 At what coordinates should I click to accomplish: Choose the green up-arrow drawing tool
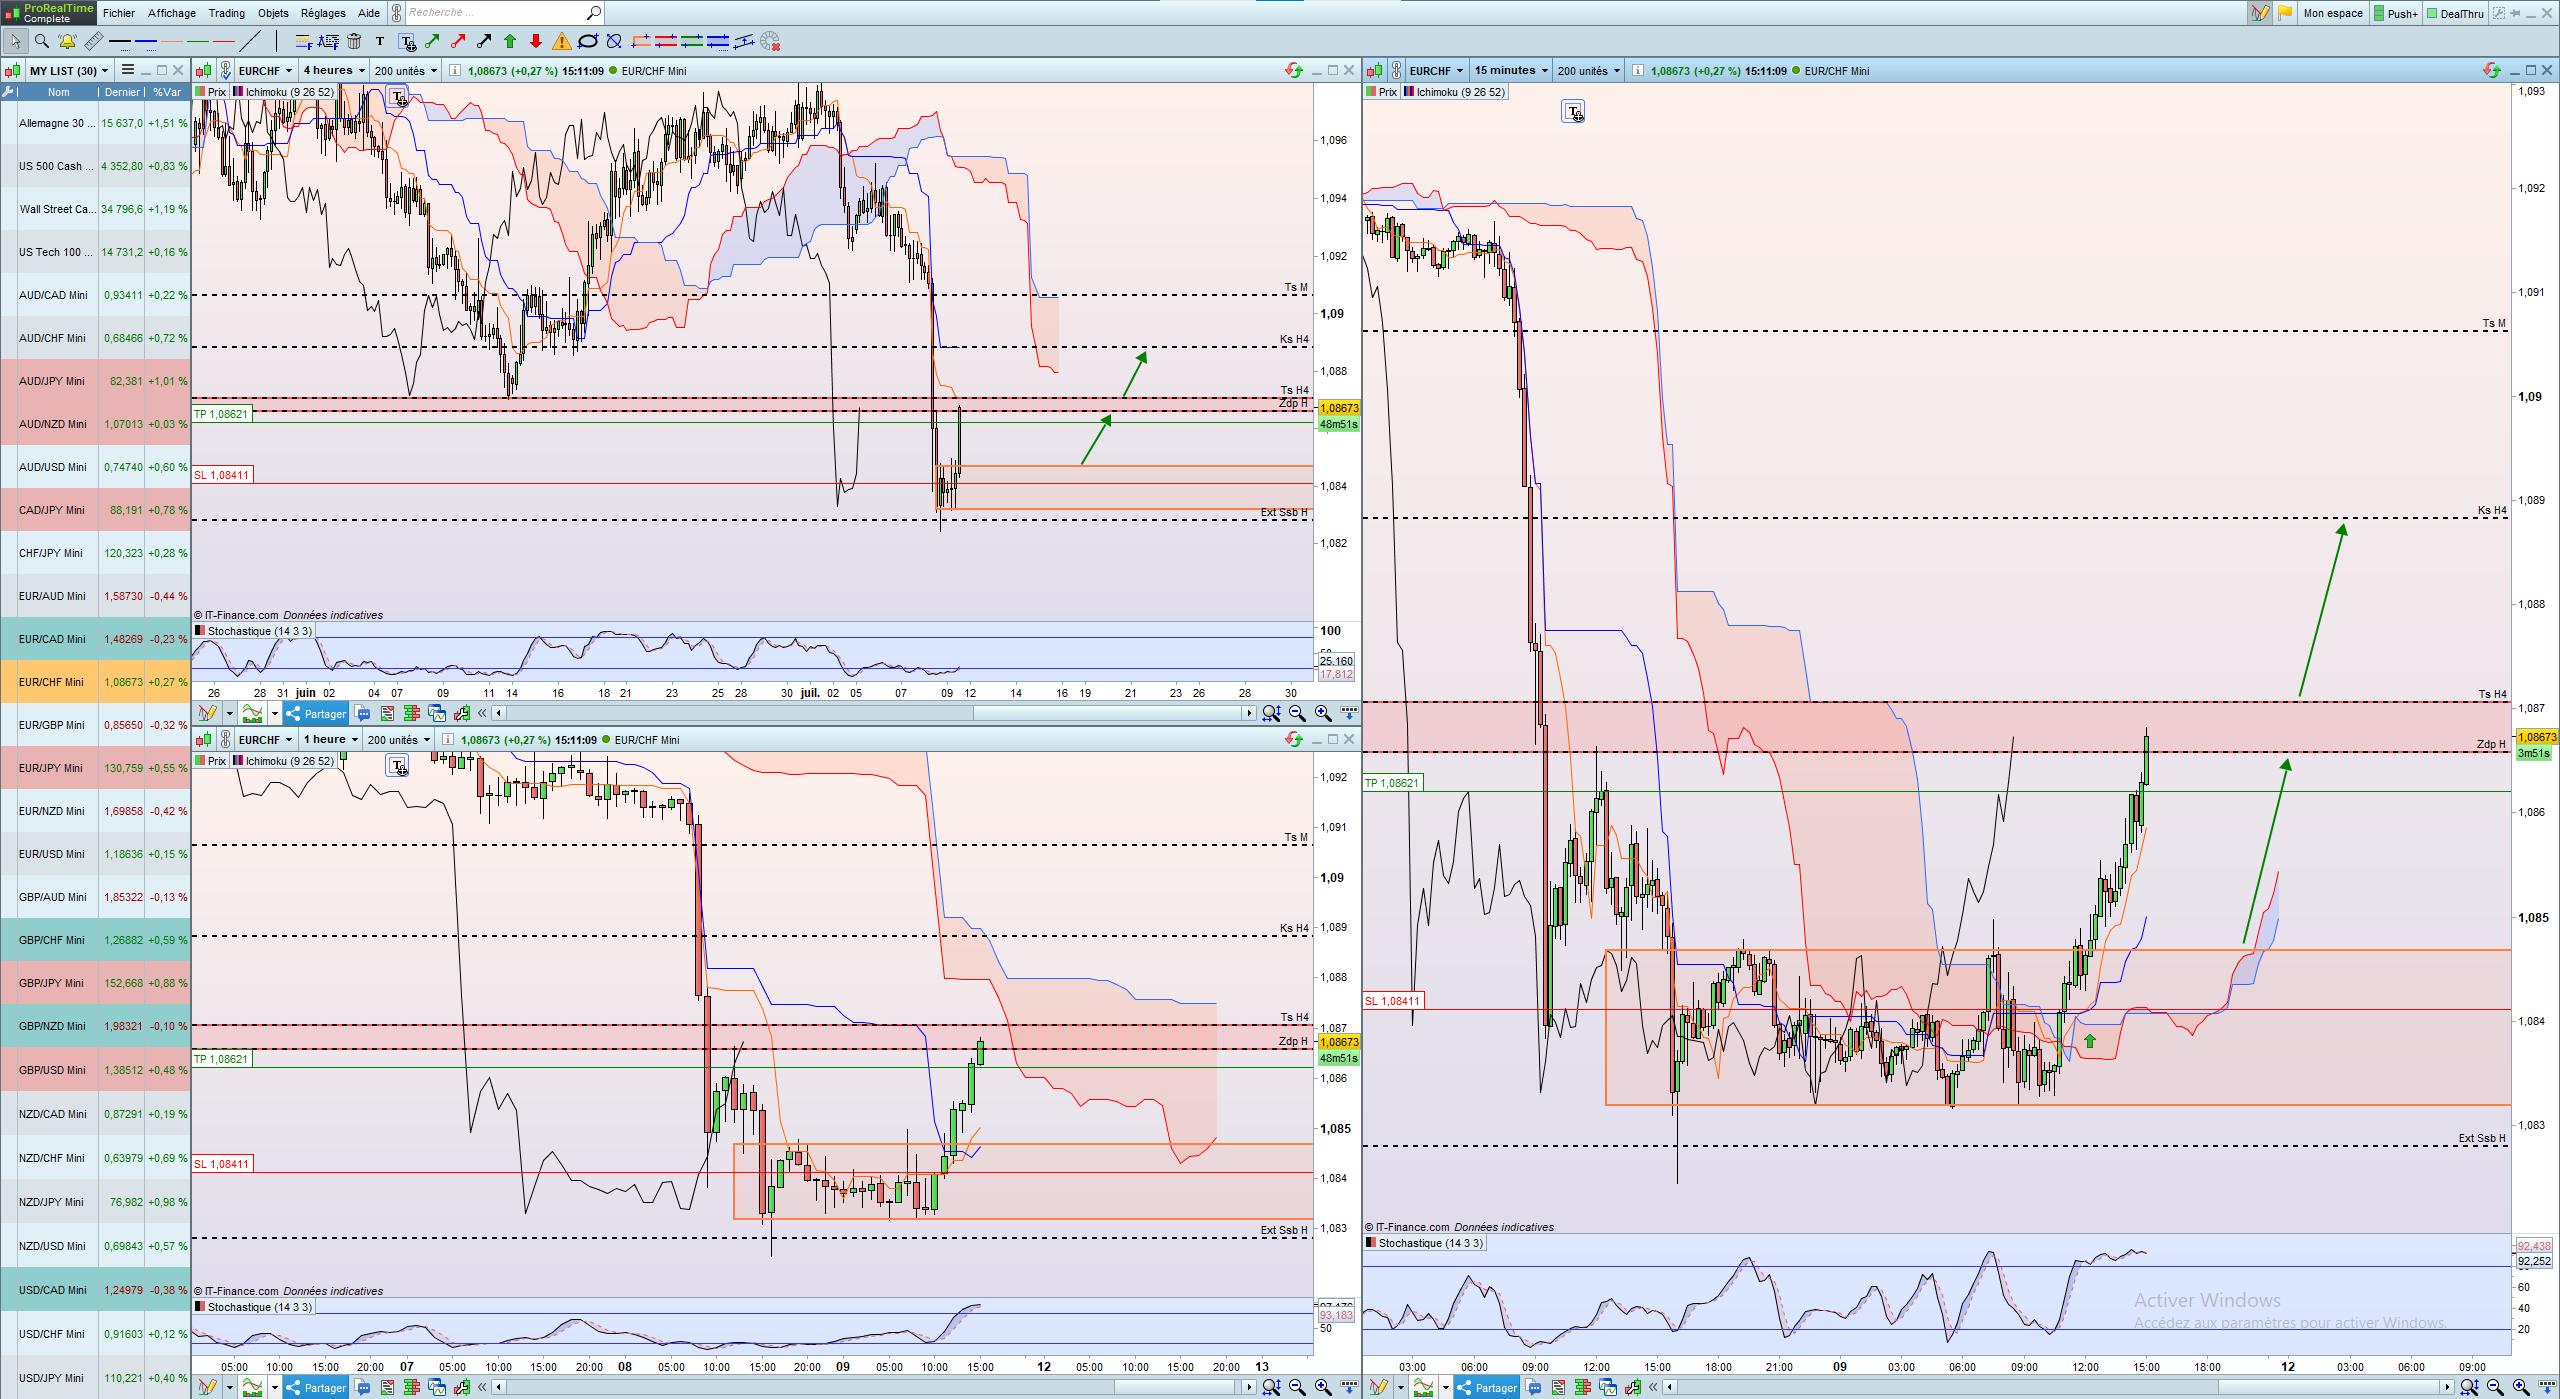(x=510, y=41)
